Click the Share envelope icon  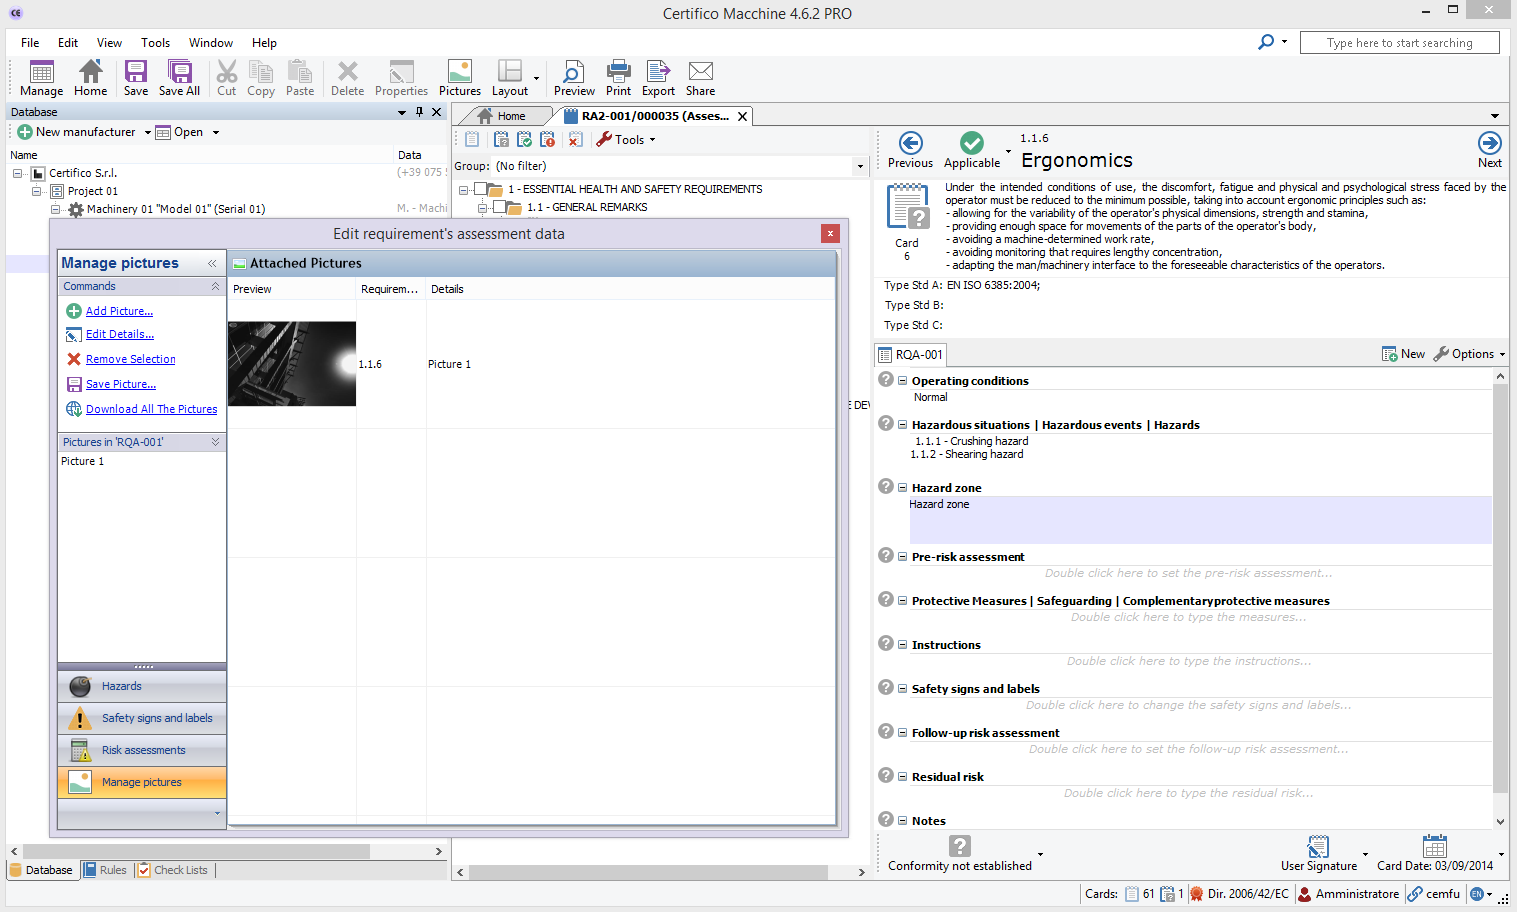click(700, 72)
